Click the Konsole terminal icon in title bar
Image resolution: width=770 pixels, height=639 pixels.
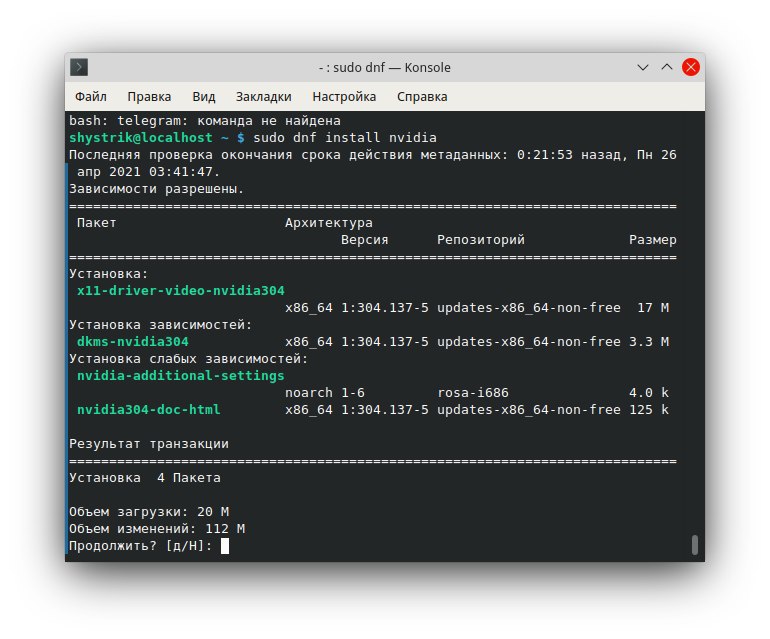[79, 67]
